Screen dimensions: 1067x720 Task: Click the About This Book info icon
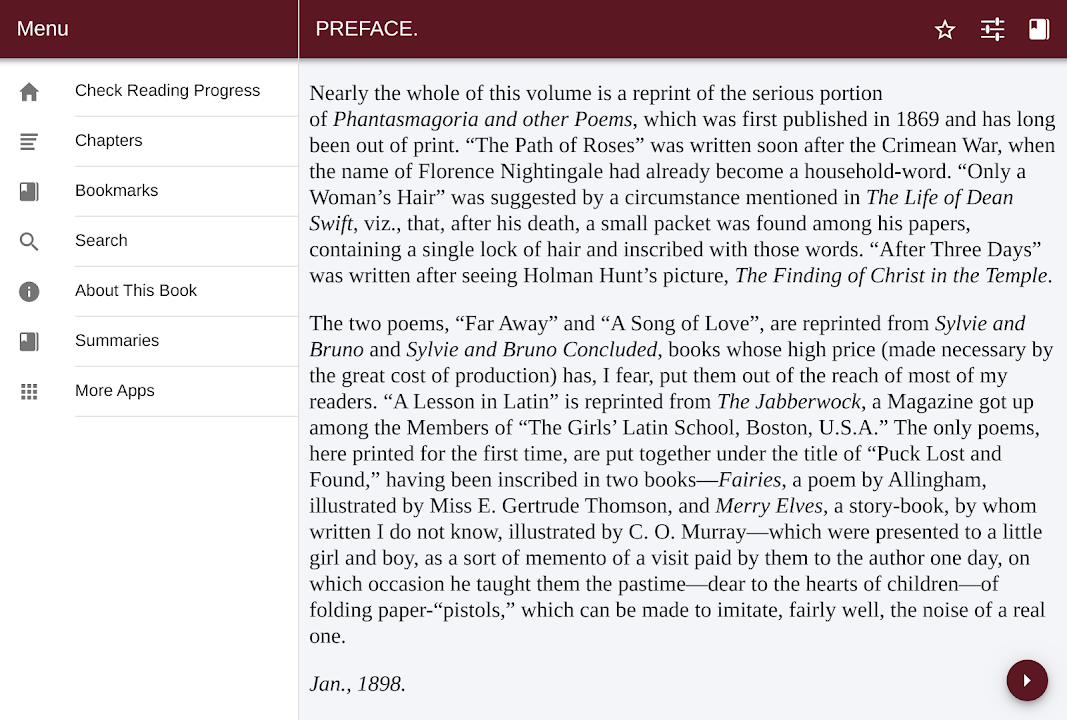pyautogui.click(x=29, y=292)
